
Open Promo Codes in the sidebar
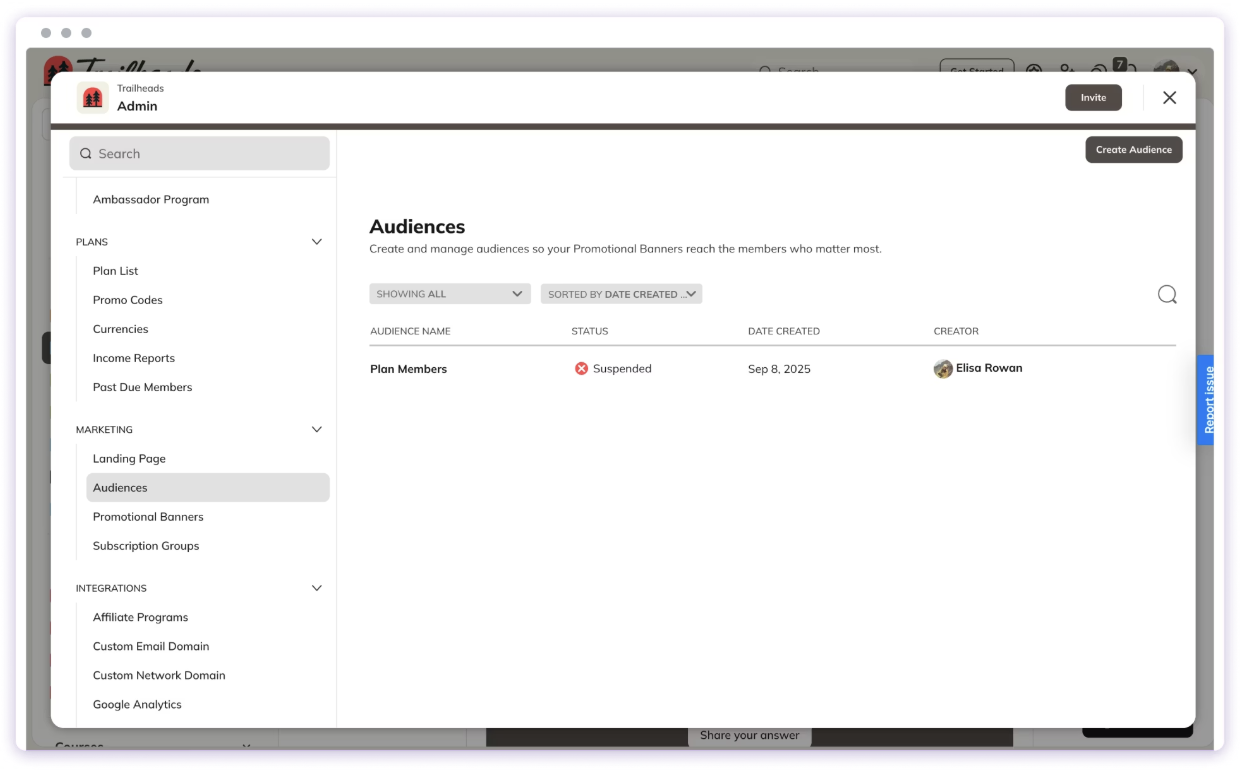point(128,300)
